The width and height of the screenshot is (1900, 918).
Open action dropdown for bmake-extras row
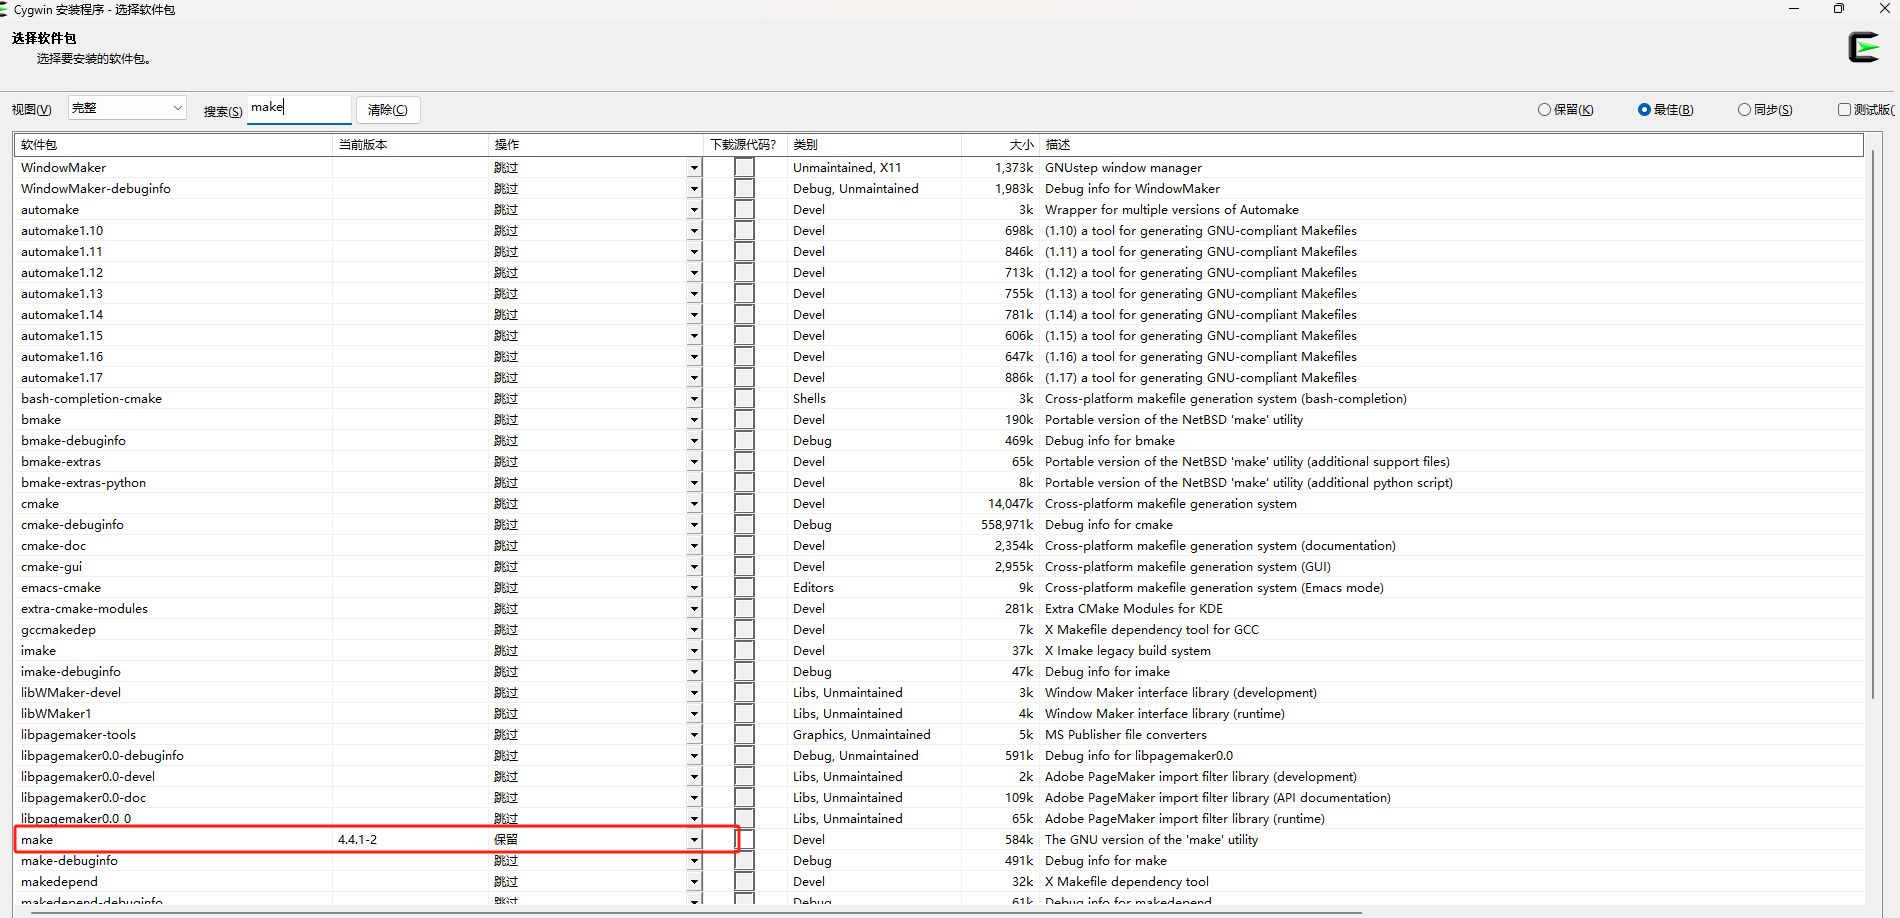pyautogui.click(x=694, y=462)
